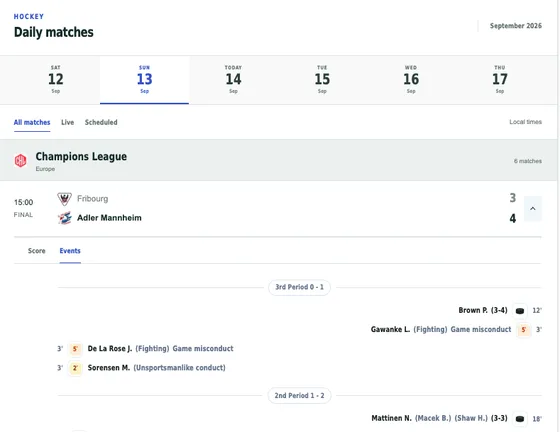The height and width of the screenshot is (432, 560).
Task: Switch to the All matches filter
Action: [32, 122]
